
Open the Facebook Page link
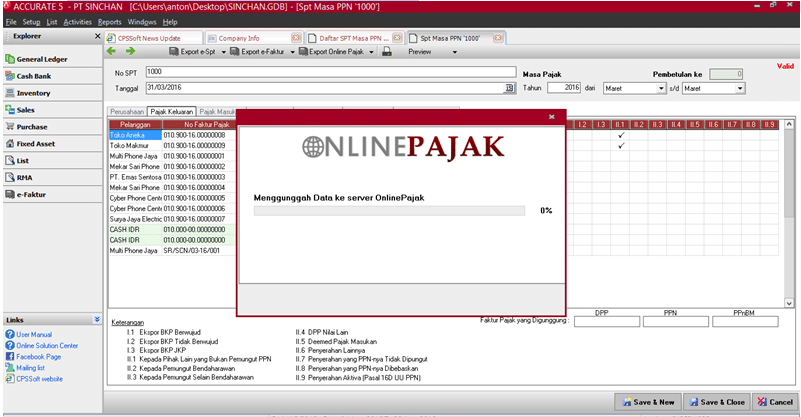click(38, 357)
